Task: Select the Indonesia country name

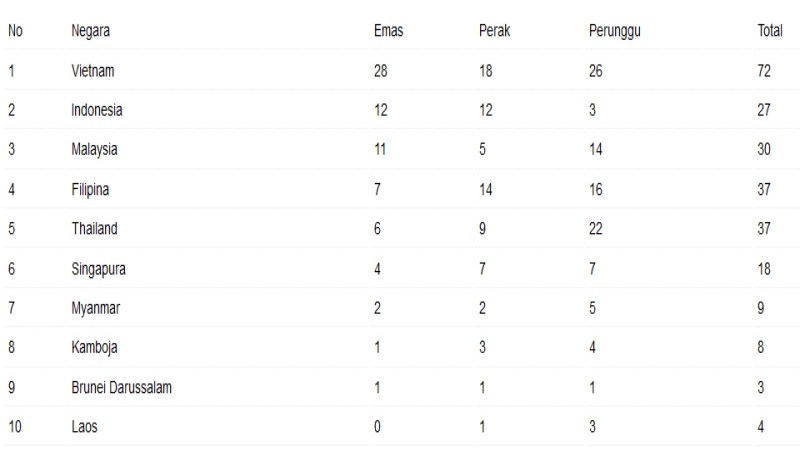Action: click(97, 110)
